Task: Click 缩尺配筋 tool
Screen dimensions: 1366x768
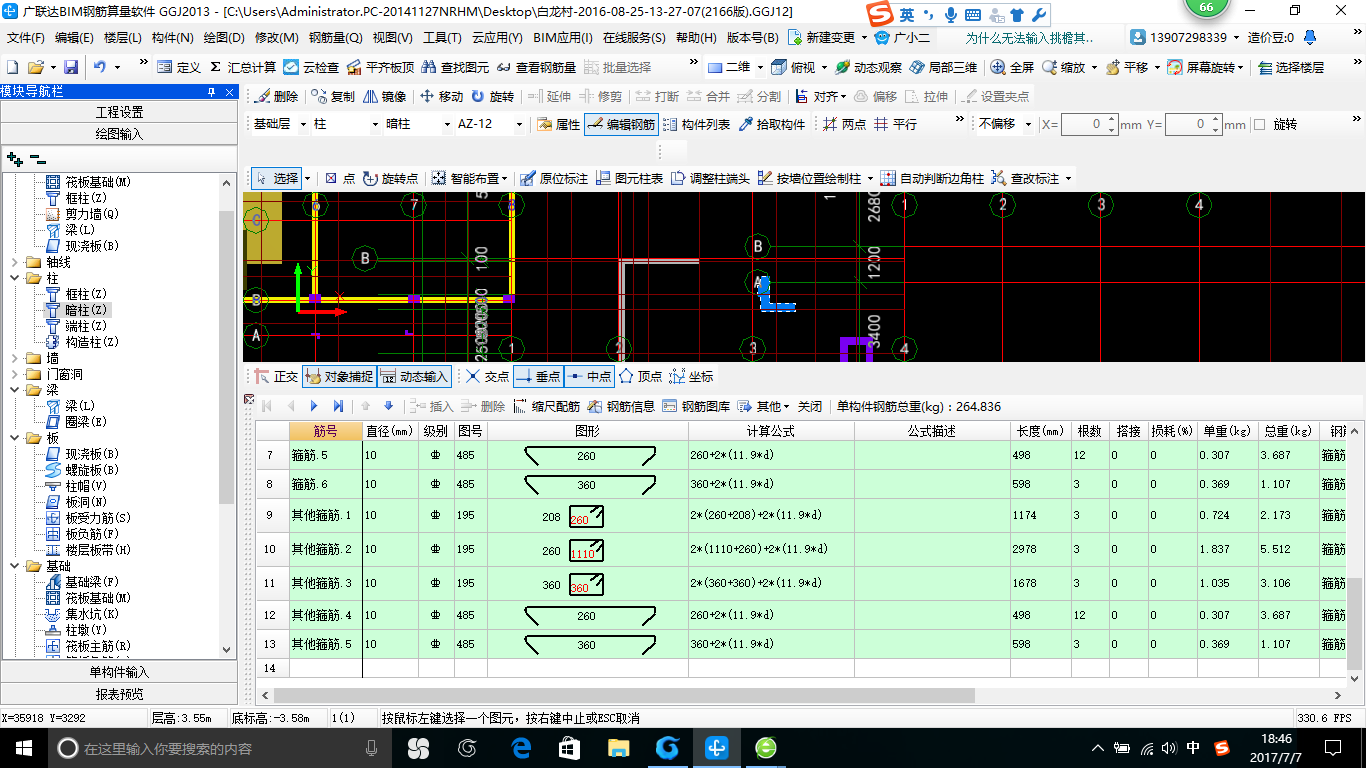Action: pyautogui.click(x=546, y=406)
